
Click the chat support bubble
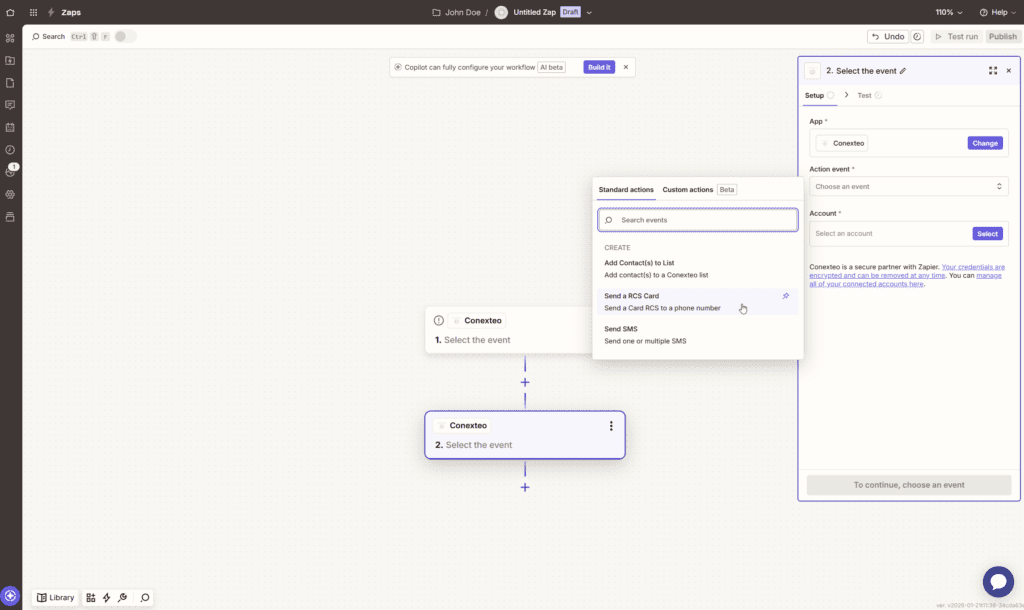click(x=998, y=581)
